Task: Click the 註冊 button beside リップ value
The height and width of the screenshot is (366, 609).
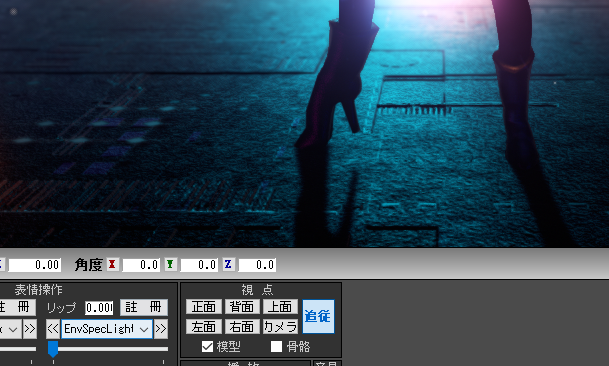Action: point(144,307)
